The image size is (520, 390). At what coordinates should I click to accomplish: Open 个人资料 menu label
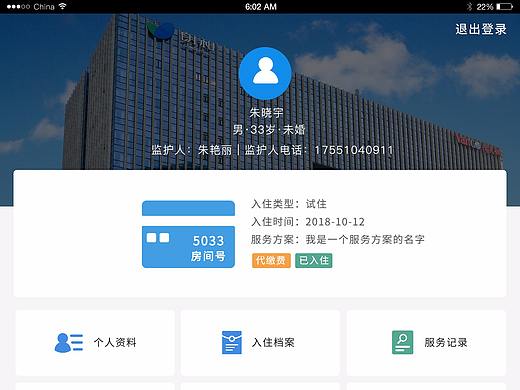click(115, 342)
